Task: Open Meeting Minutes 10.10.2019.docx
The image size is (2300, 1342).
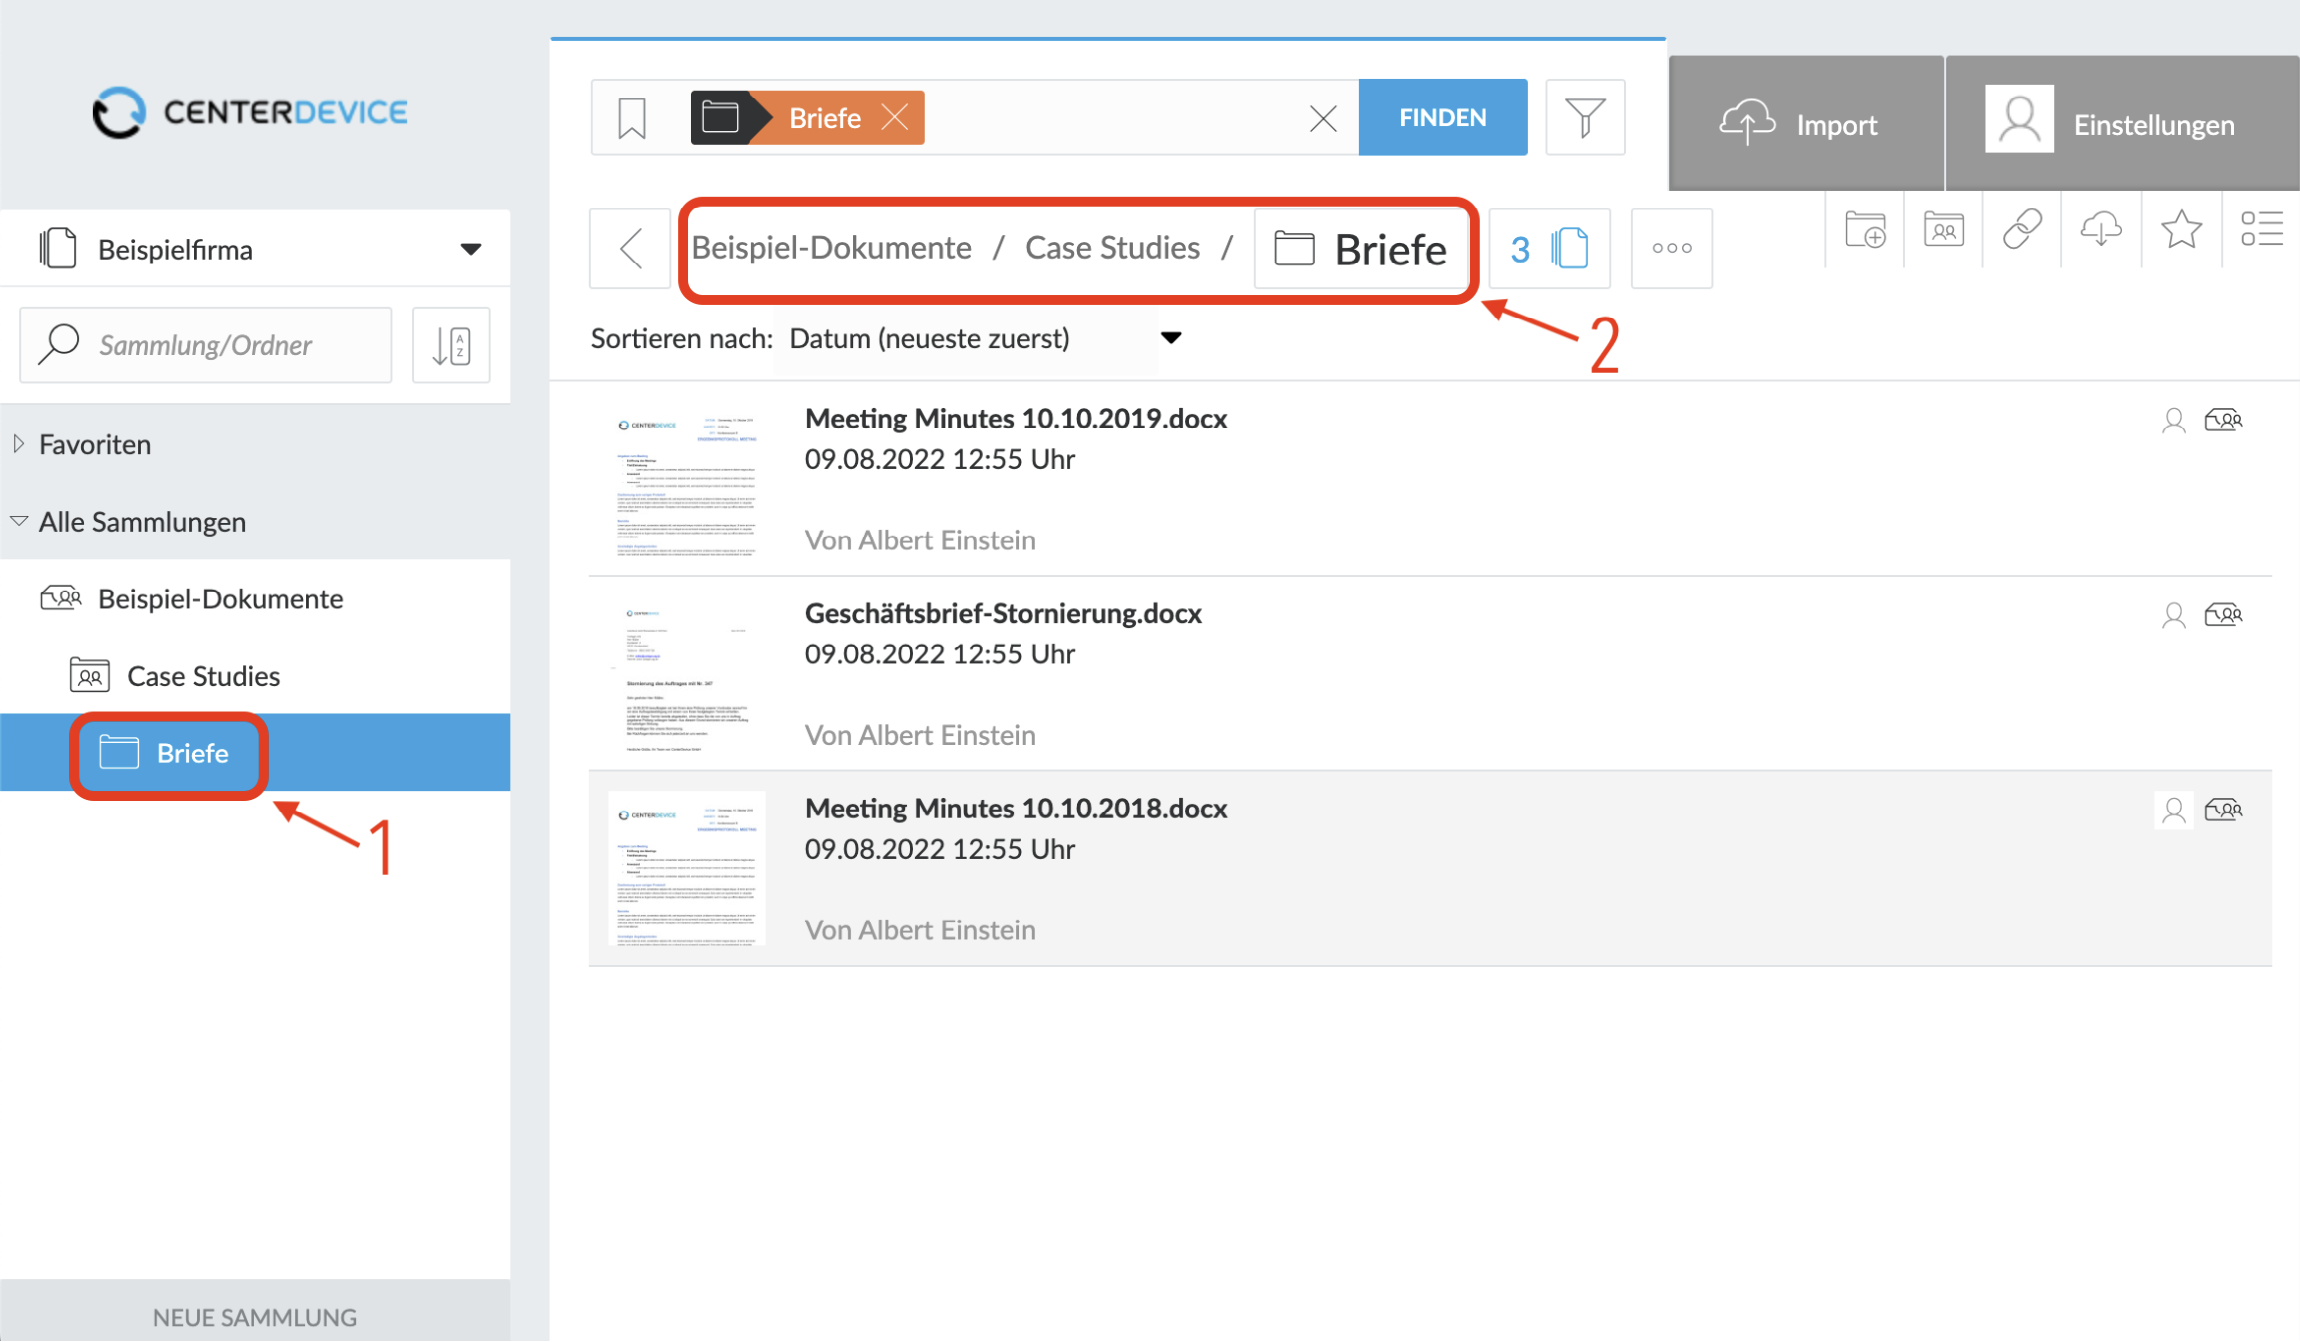Action: [1015, 418]
